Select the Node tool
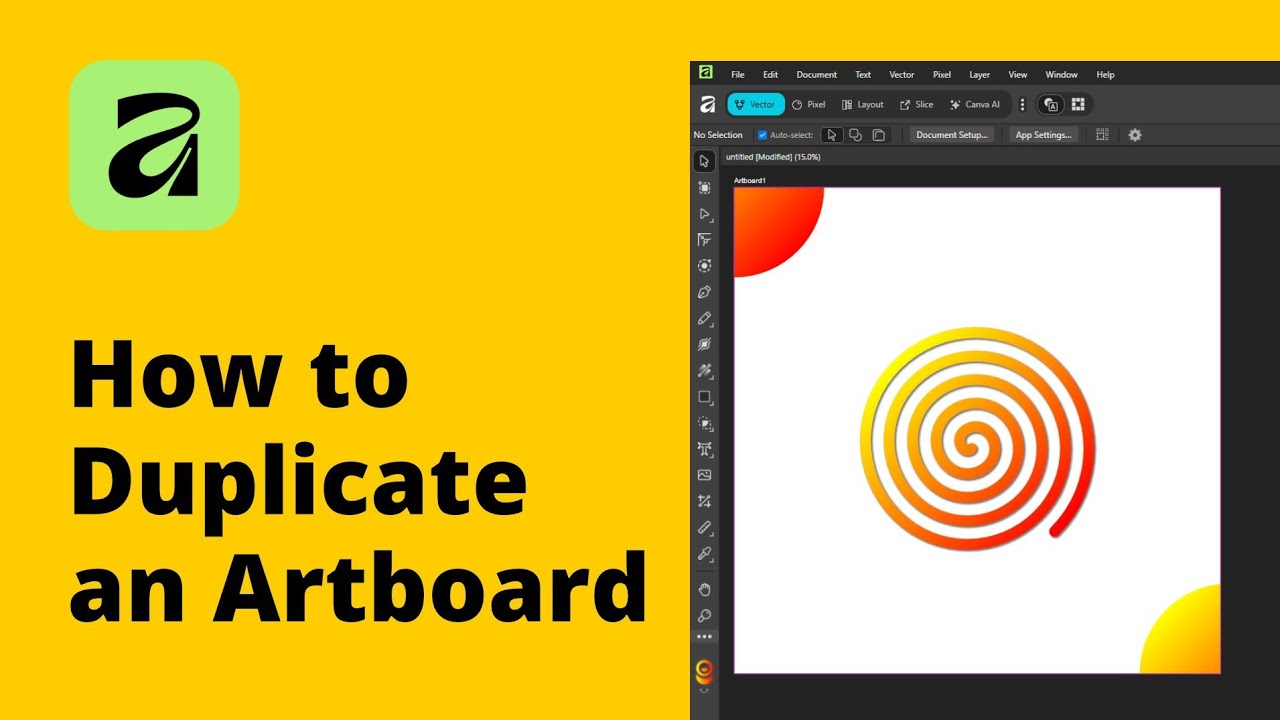Screen dimensions: 1280x720 coord(704,214)
